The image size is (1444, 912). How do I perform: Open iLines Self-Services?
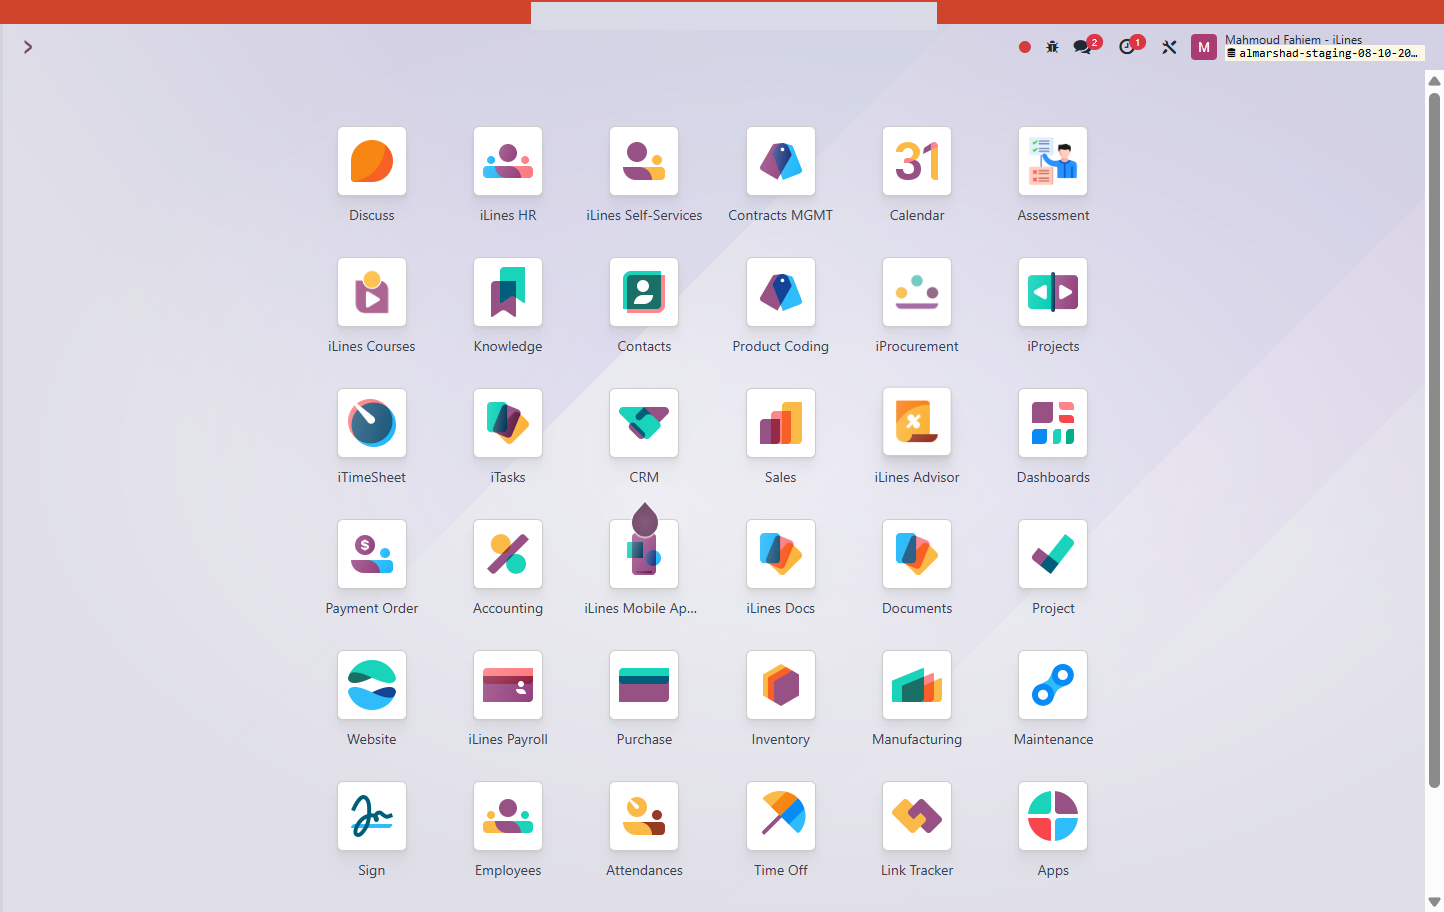[x=644, y=161]
